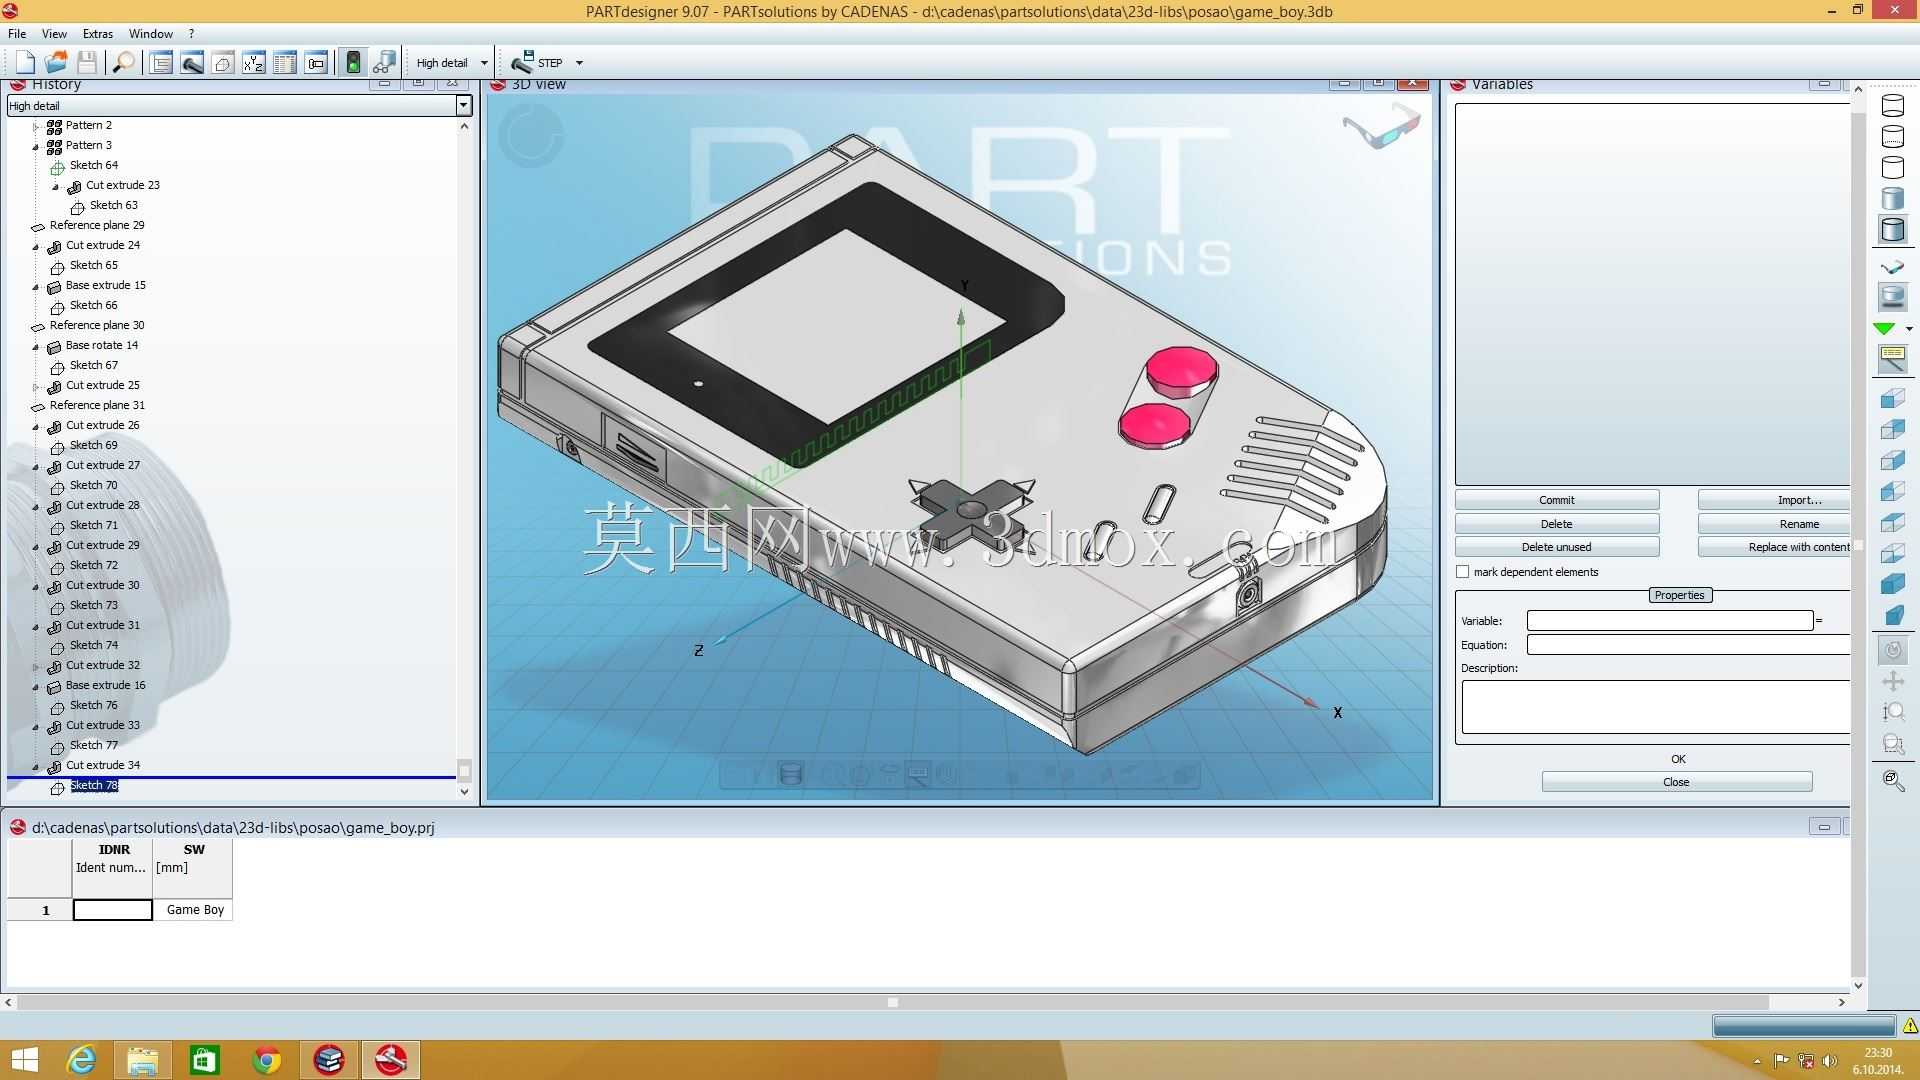Image resolution: width=1920 pixels, height=1080 pixels.
Task: Open the table window toolbar icon
Action: point(285,63)
